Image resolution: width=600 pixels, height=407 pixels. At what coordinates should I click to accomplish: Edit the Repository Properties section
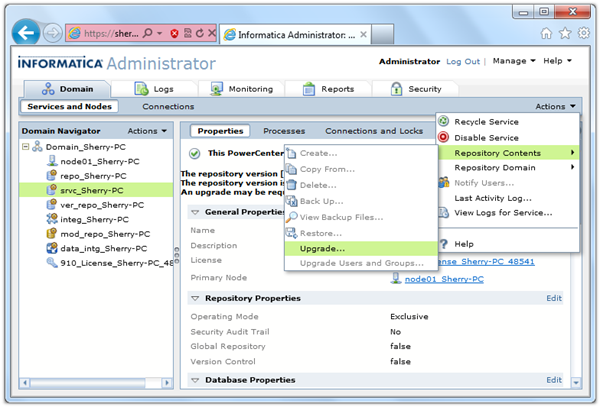pyautogui.click(x=554, y=298)
